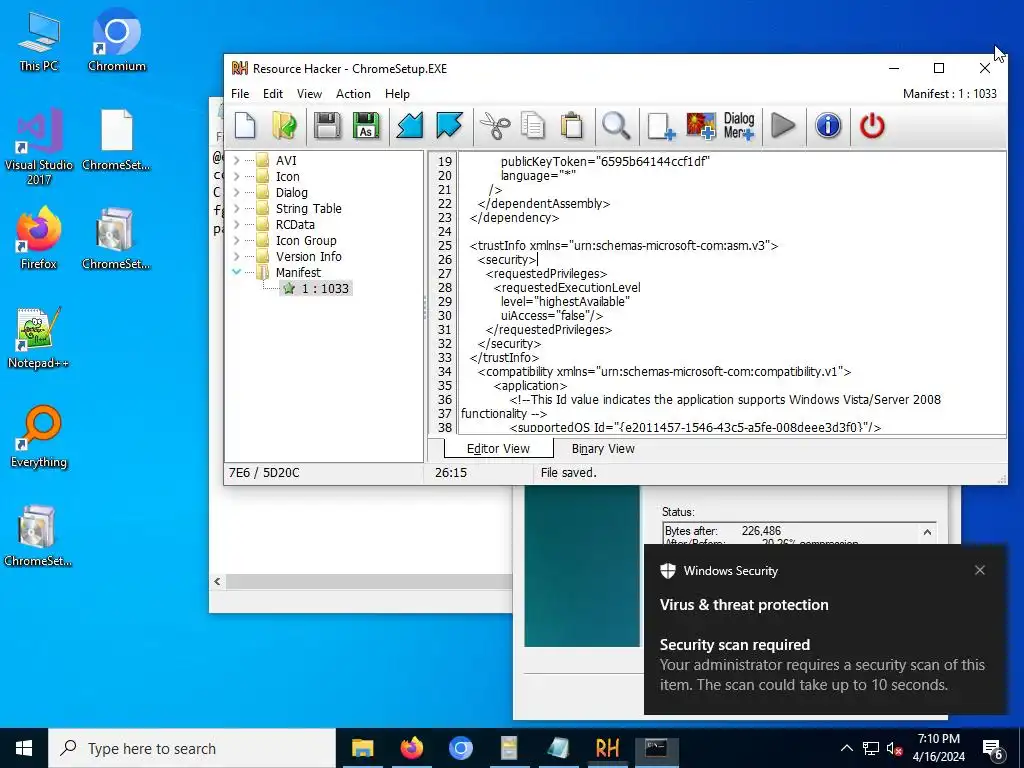Dismiss the Windows Security notification
Screen dimensions: 1024x768
(x=980, y=570)
